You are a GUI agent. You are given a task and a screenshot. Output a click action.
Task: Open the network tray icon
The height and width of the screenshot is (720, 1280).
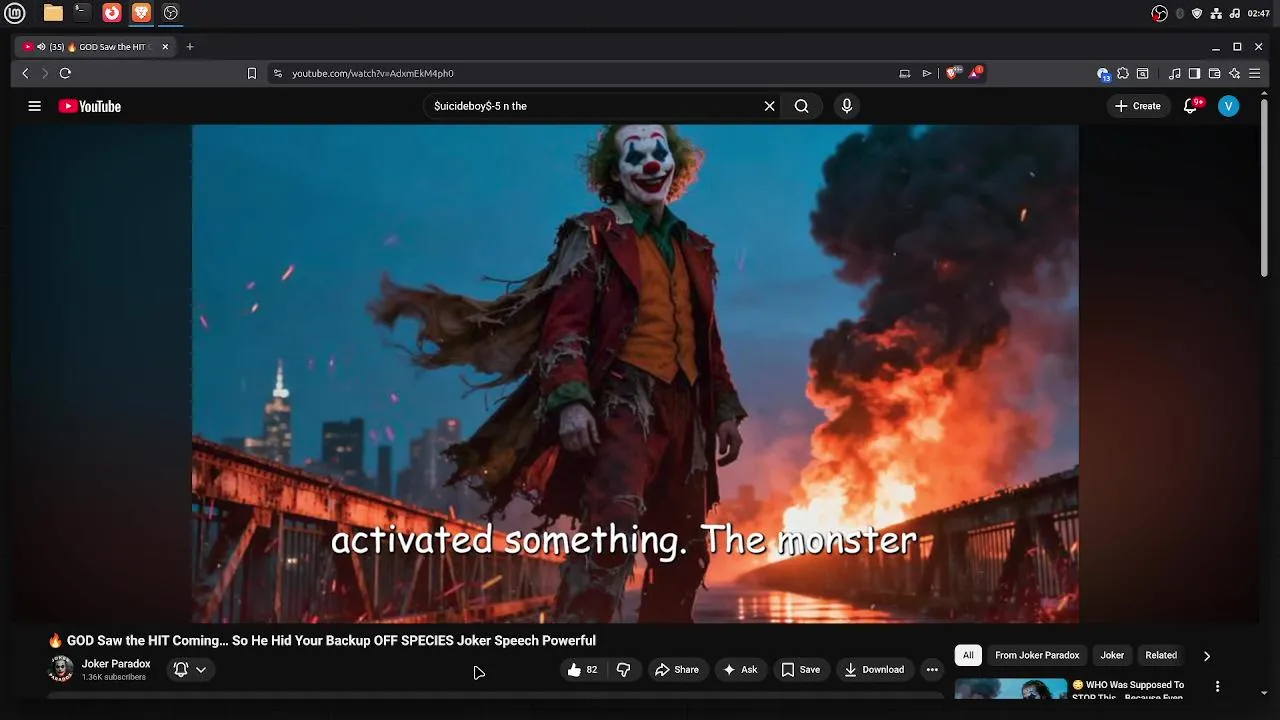coord(1216,13)
